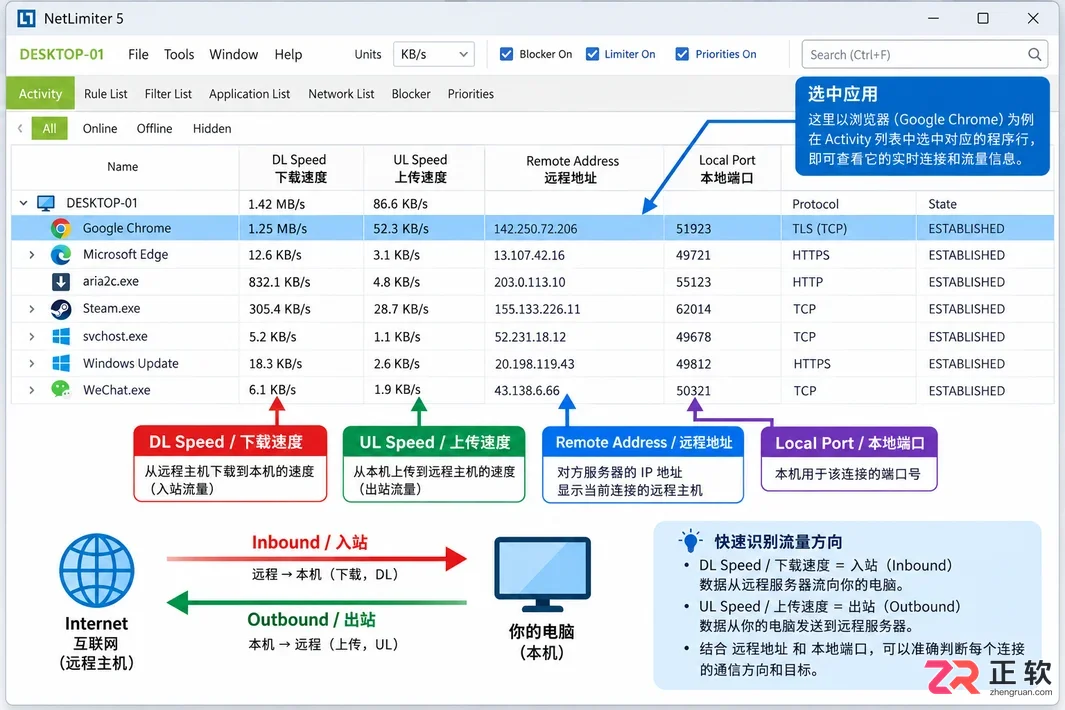This screenshot has height=710, width=1065.
Task: Show Offline connections filter
Action: point(154,128)
